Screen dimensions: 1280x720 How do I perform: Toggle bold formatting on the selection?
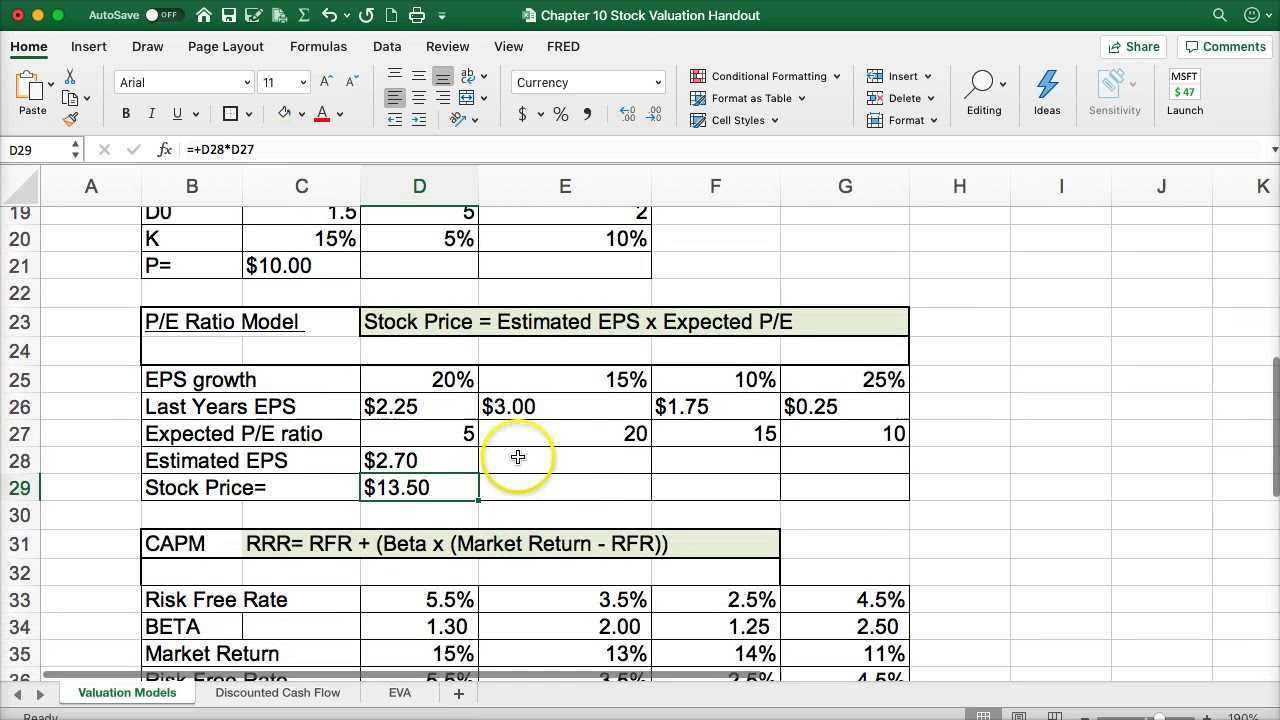[x=126, y=114]
